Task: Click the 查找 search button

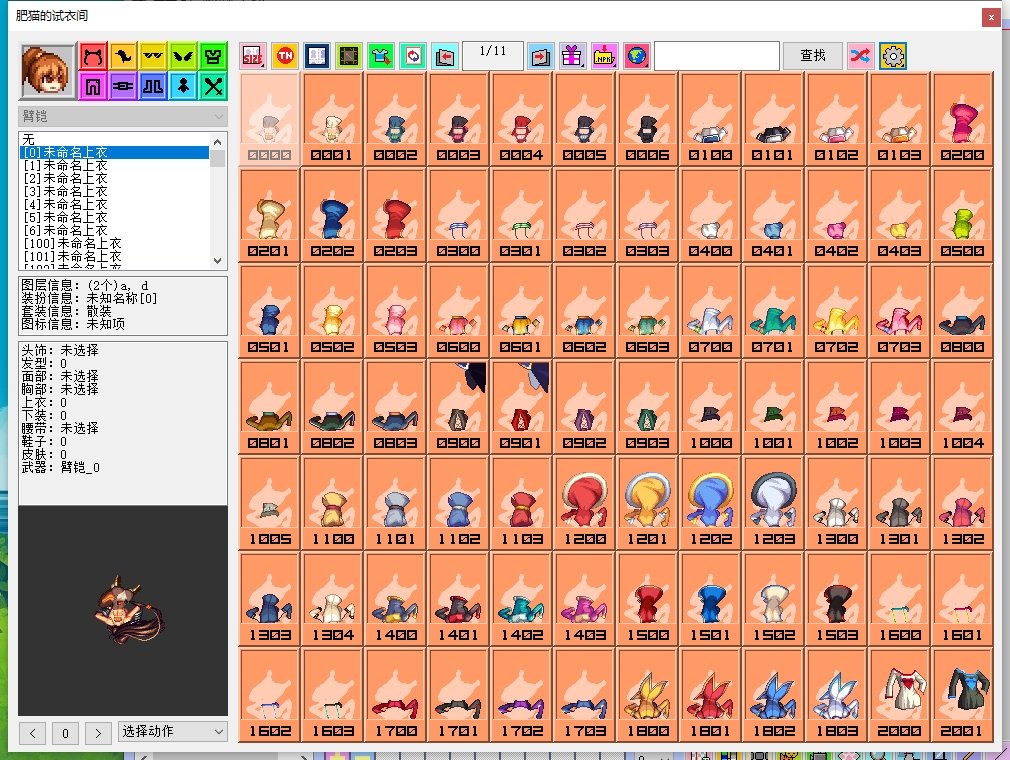Action: [813, 56]
